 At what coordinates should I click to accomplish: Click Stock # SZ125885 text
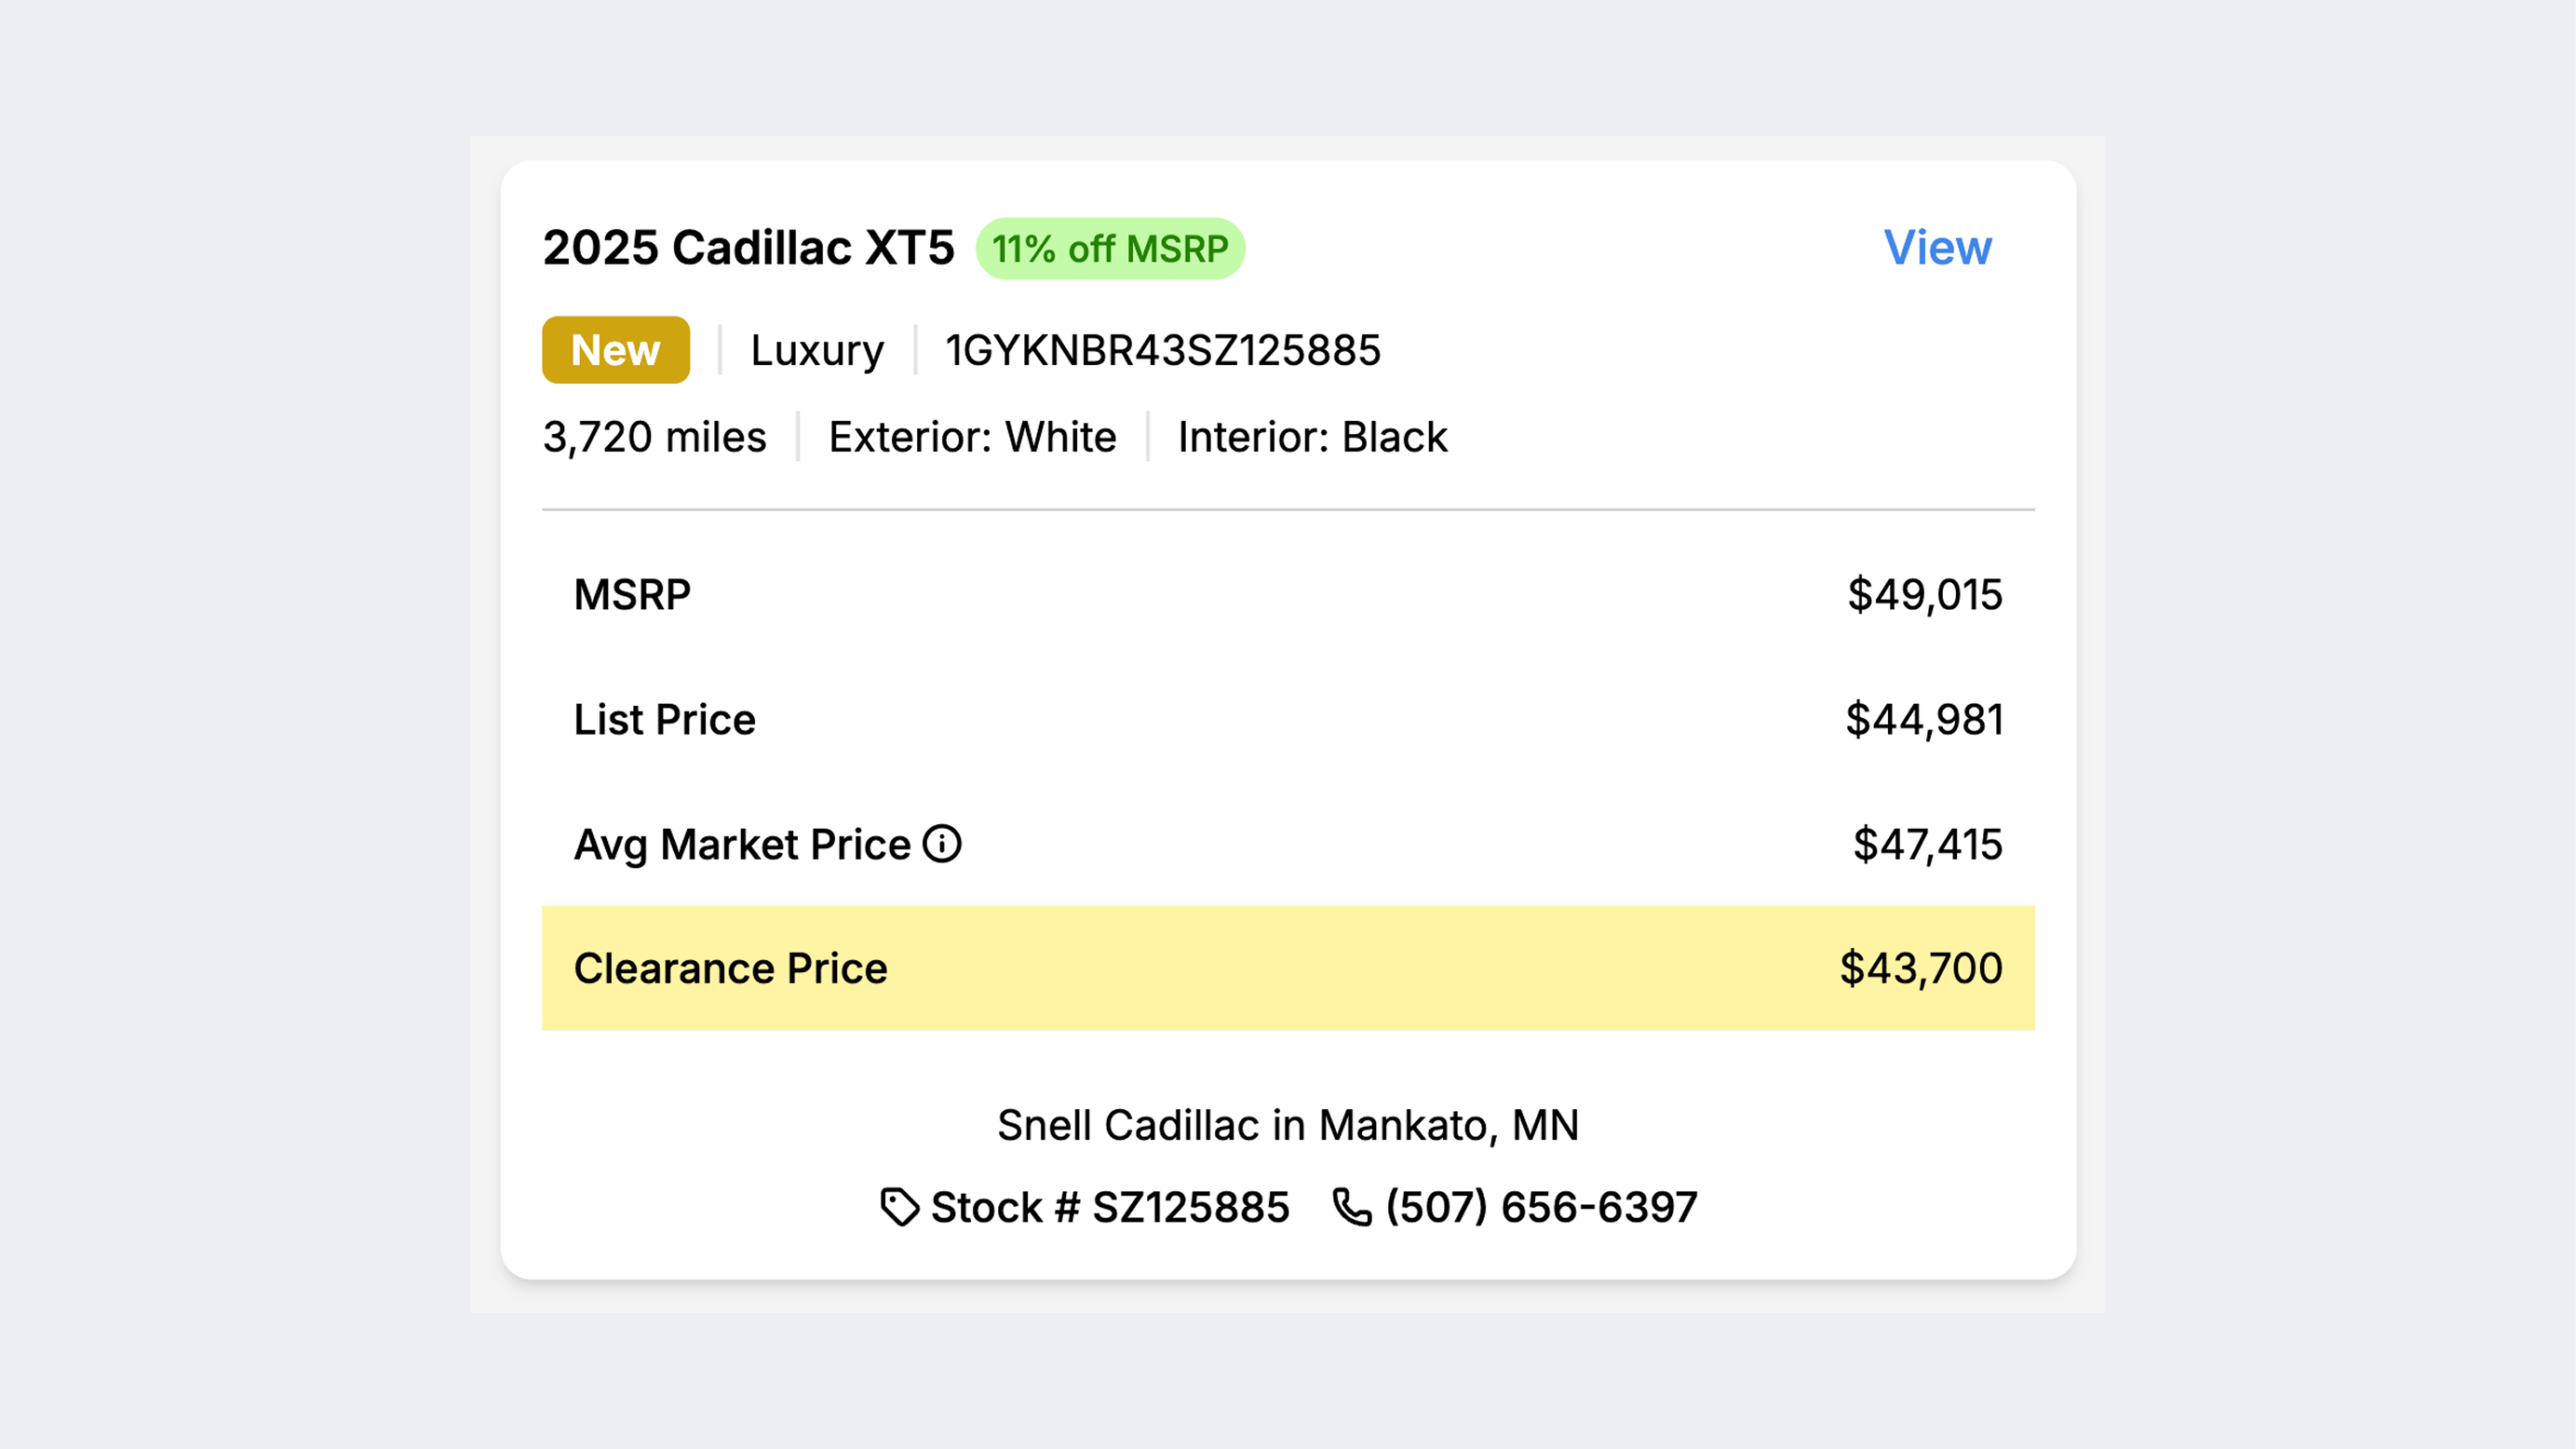[x=1110, y=1207]
